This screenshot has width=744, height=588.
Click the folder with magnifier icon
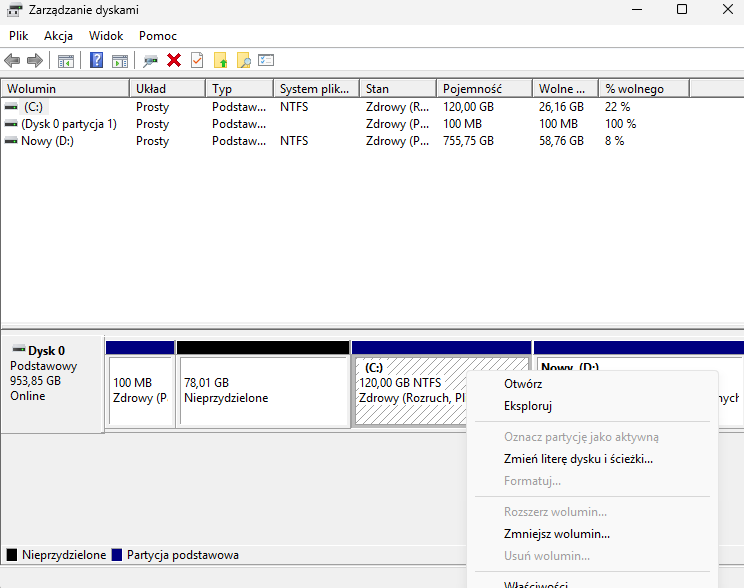tap(243, 60)
